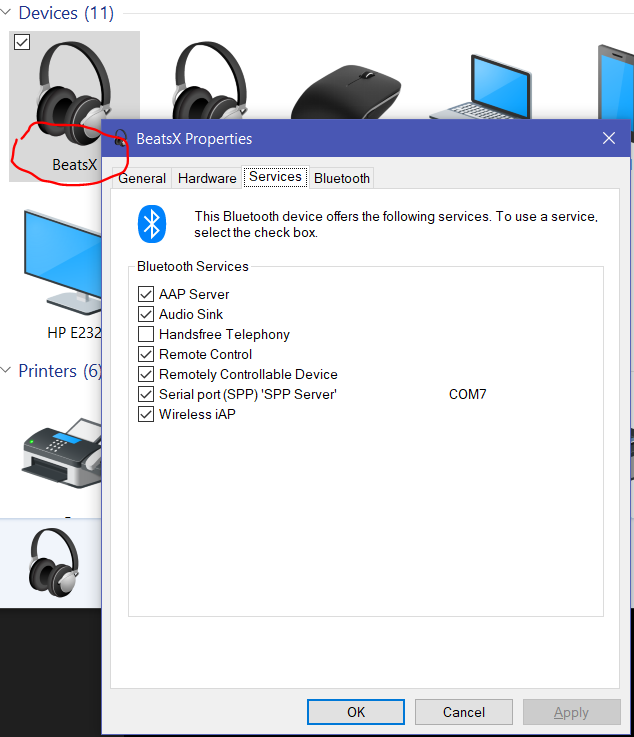
Task: Switch to the Bluetooth tab
Action: click(x=342, y=178)
